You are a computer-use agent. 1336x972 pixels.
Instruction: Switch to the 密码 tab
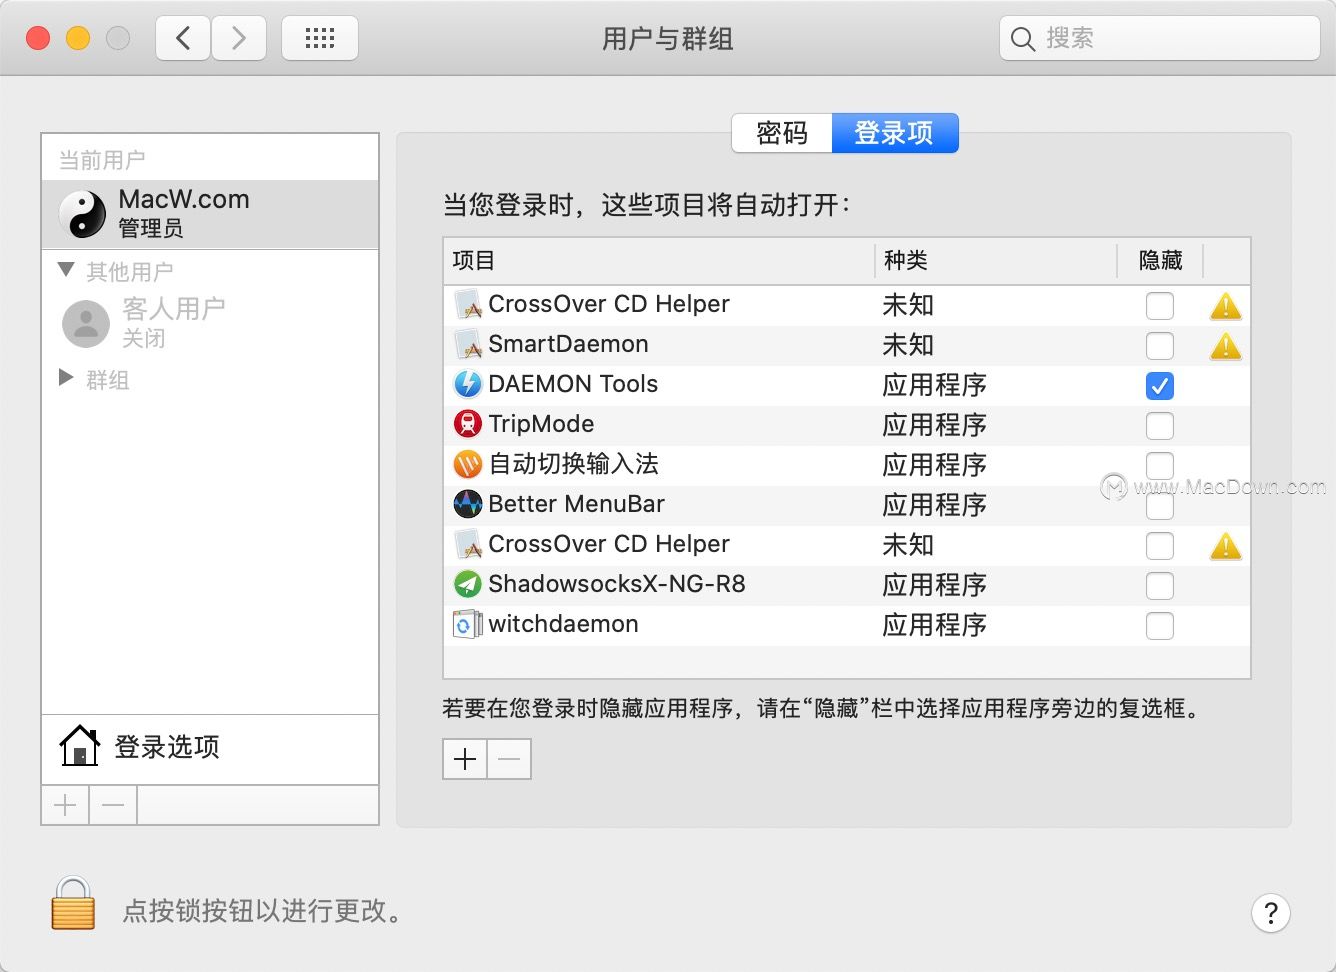pos(782,133)
